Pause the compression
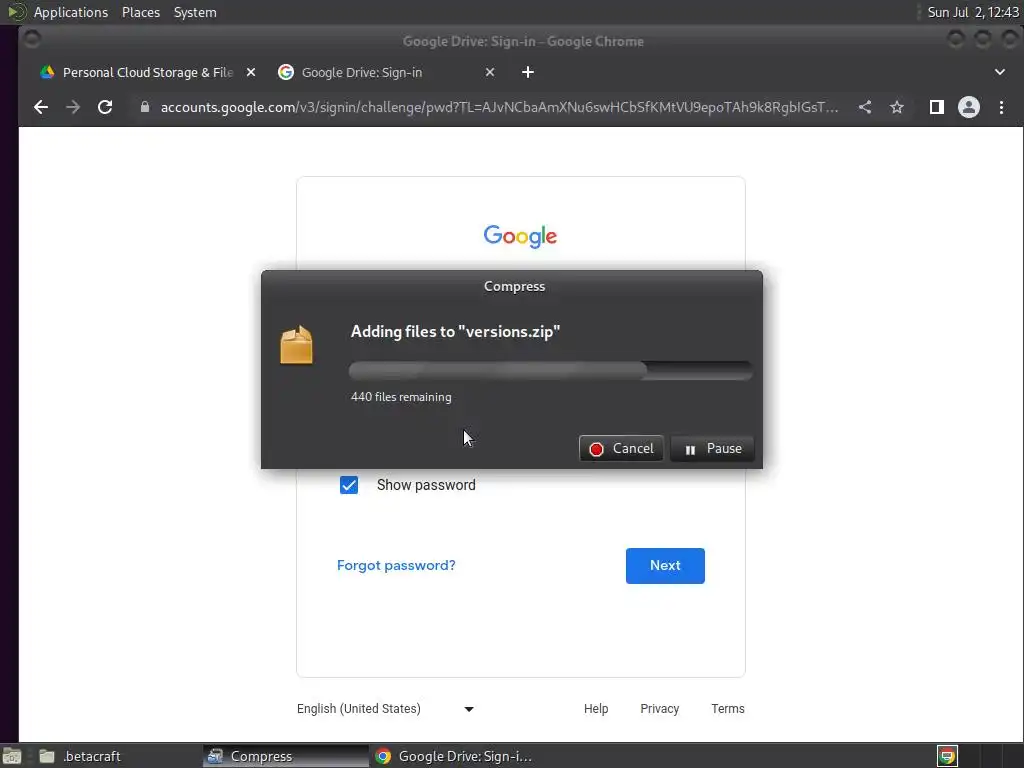 pos(712,449)
